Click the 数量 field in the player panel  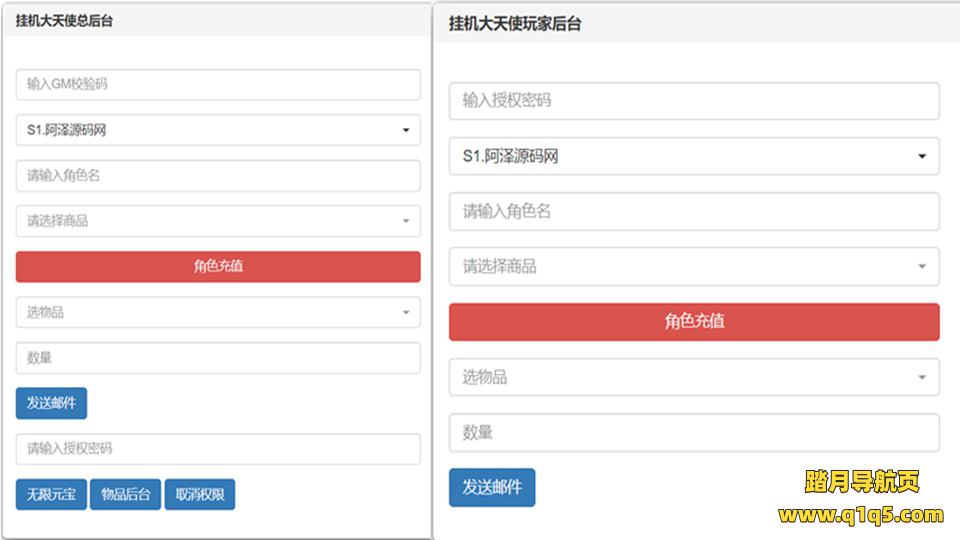[694, 433]
